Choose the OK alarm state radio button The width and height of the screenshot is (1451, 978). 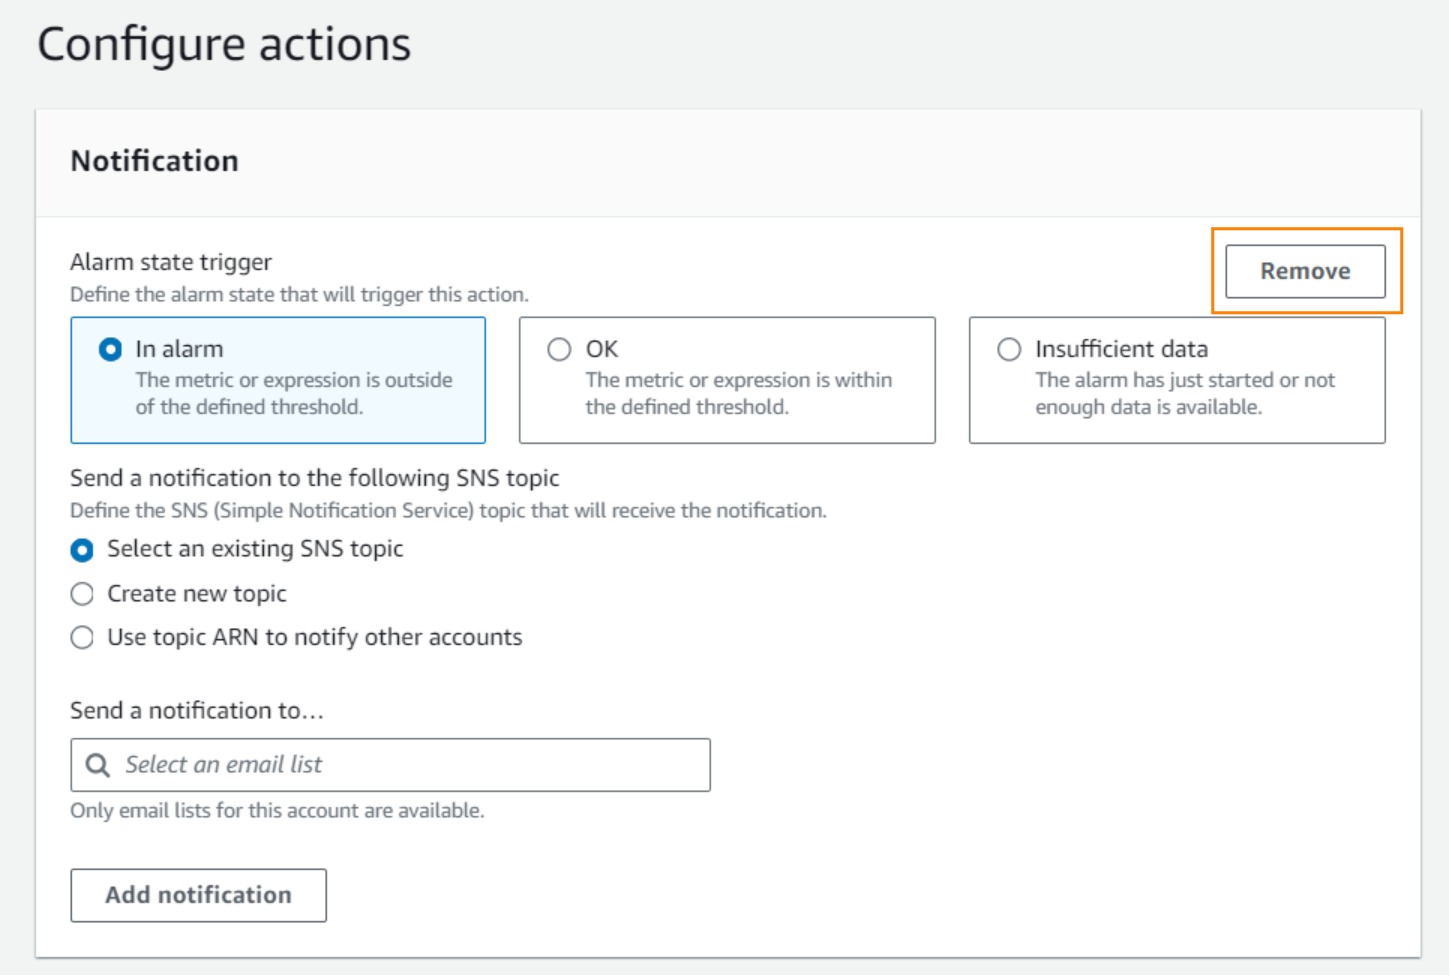click(559, 350)
